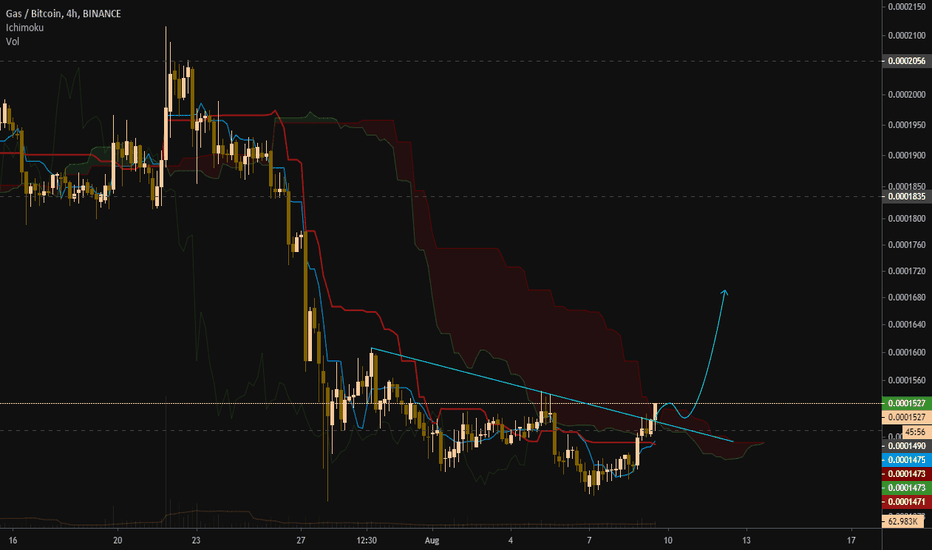Click the 20 date label on time axis
This screenshot has height=550, width=932.
point(118,540)
